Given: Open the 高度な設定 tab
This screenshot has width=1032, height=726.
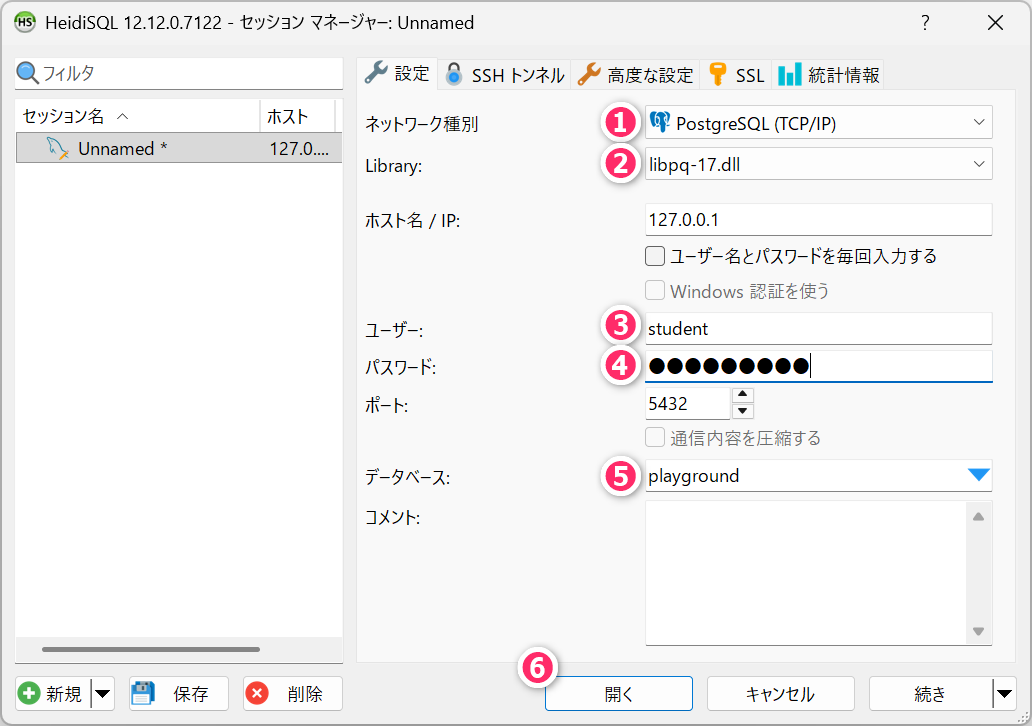Looking at the screenshot, I should tap(636, 74).
